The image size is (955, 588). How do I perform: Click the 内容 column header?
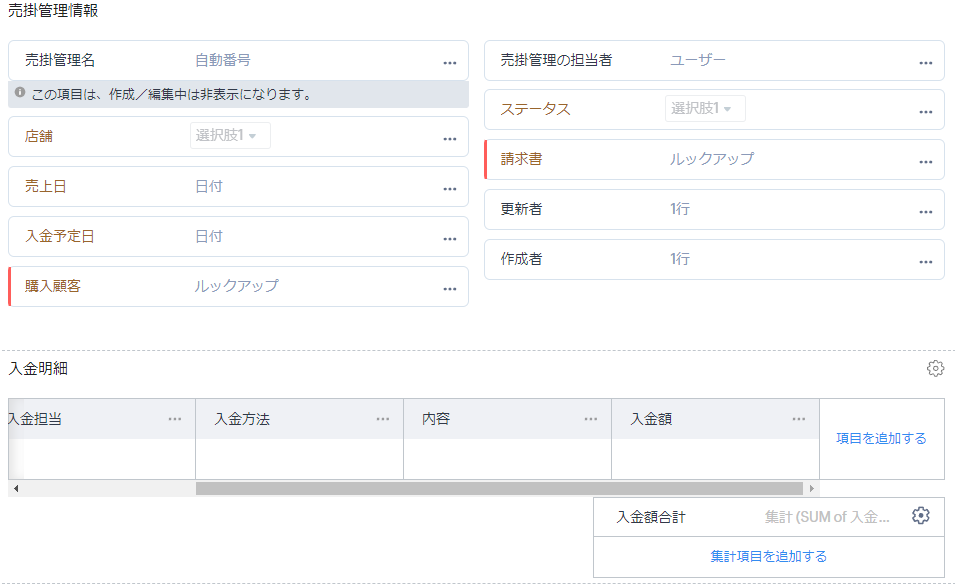click(x=507, y=419)
